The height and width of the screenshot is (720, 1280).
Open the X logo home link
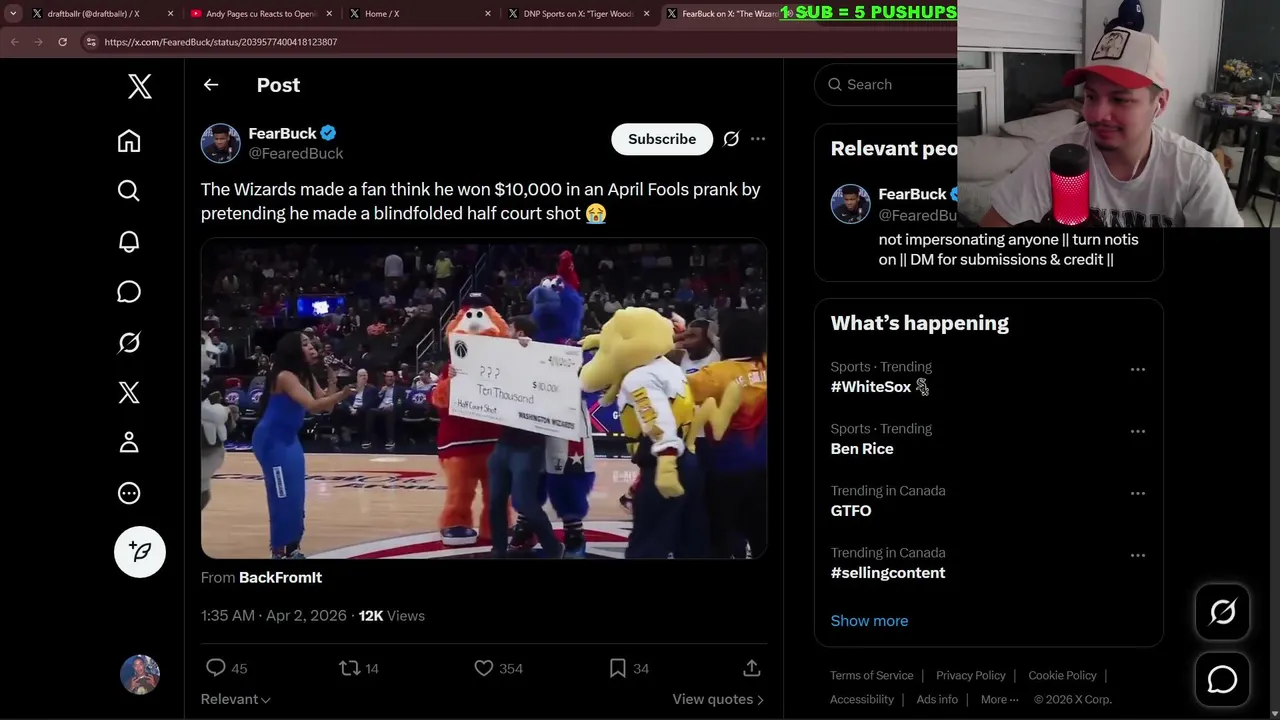pyautogui.click(x=140, y=86)
